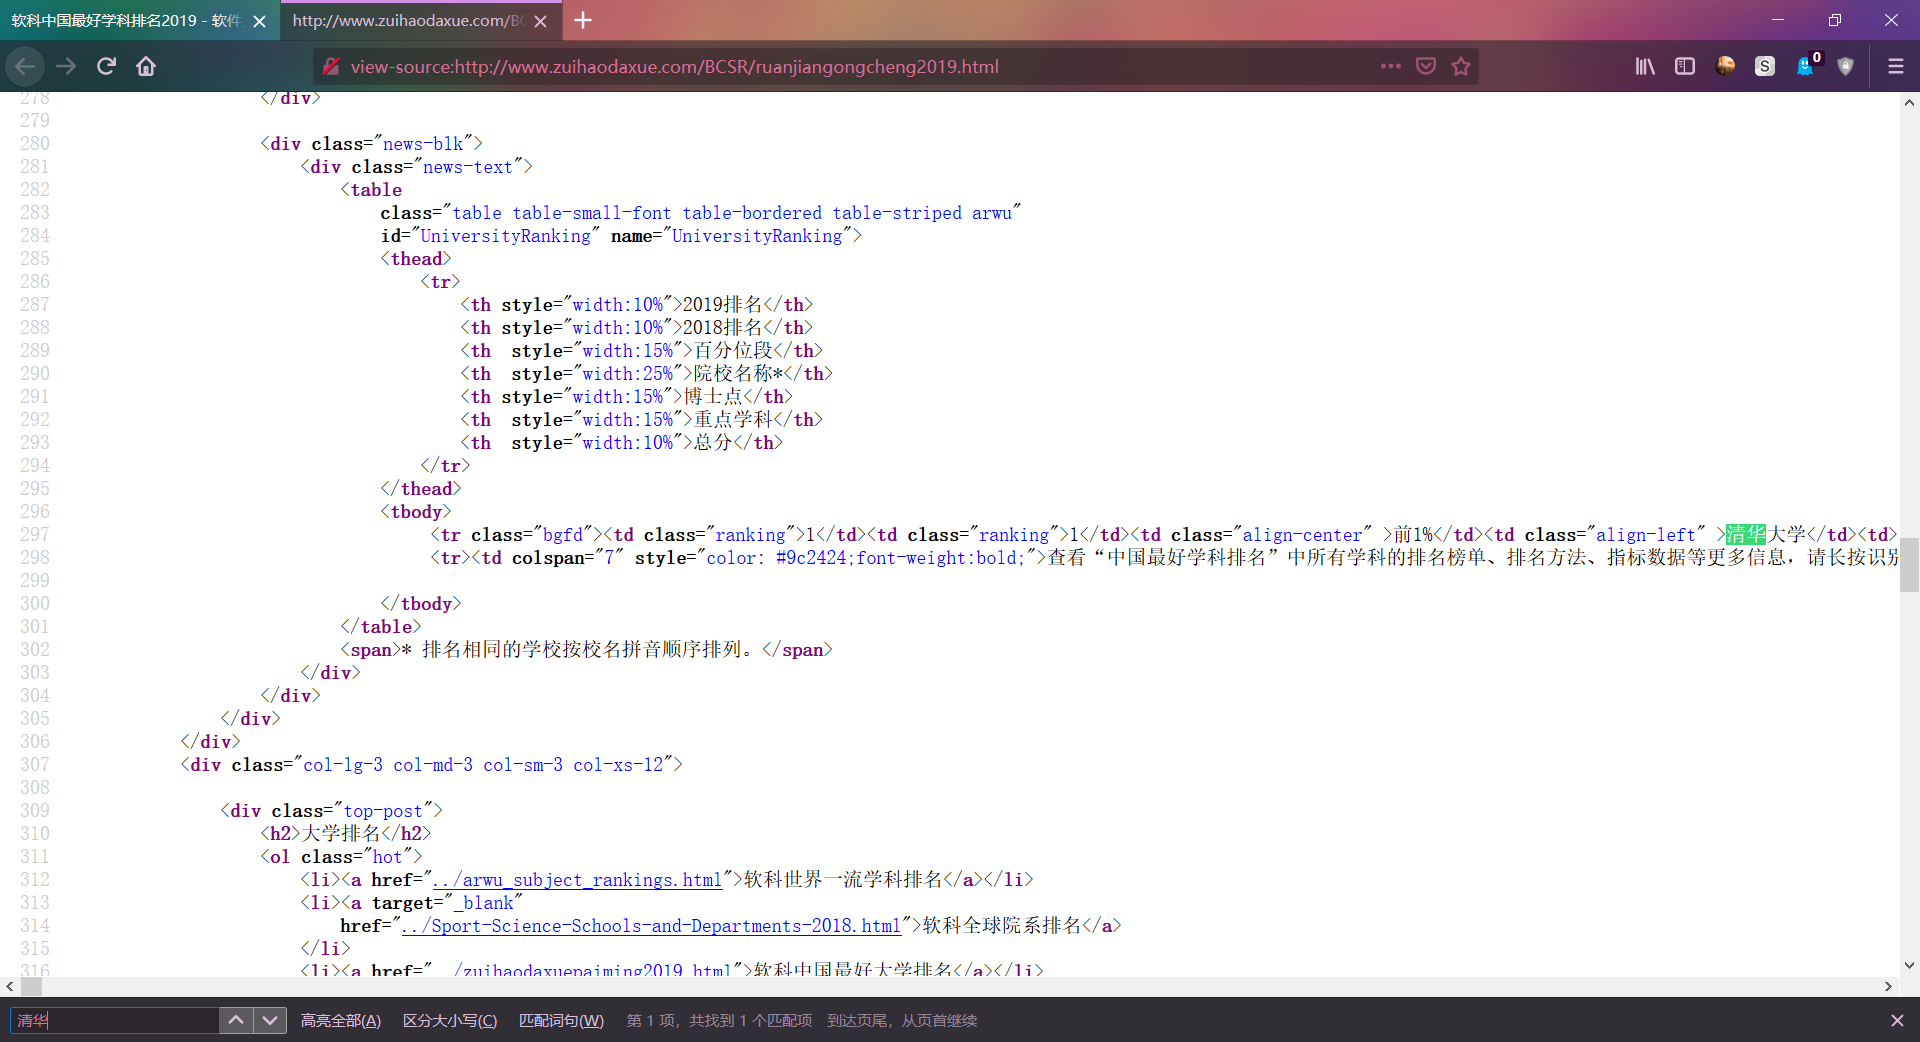Click the #9c2424 color style value
This screenshot has height=1042, width=1920.
pyautogui.click(x=811, y=558)
